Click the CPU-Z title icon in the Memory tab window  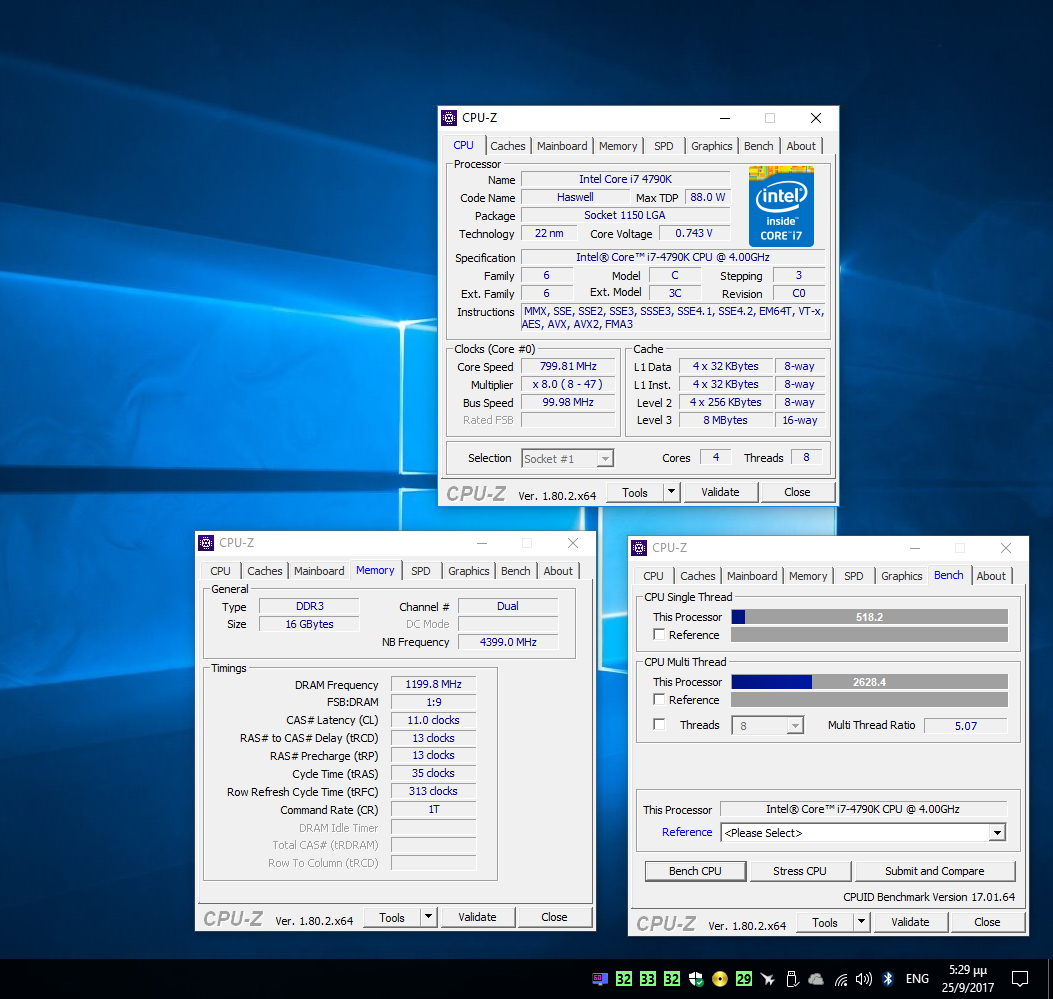(206, 542)
